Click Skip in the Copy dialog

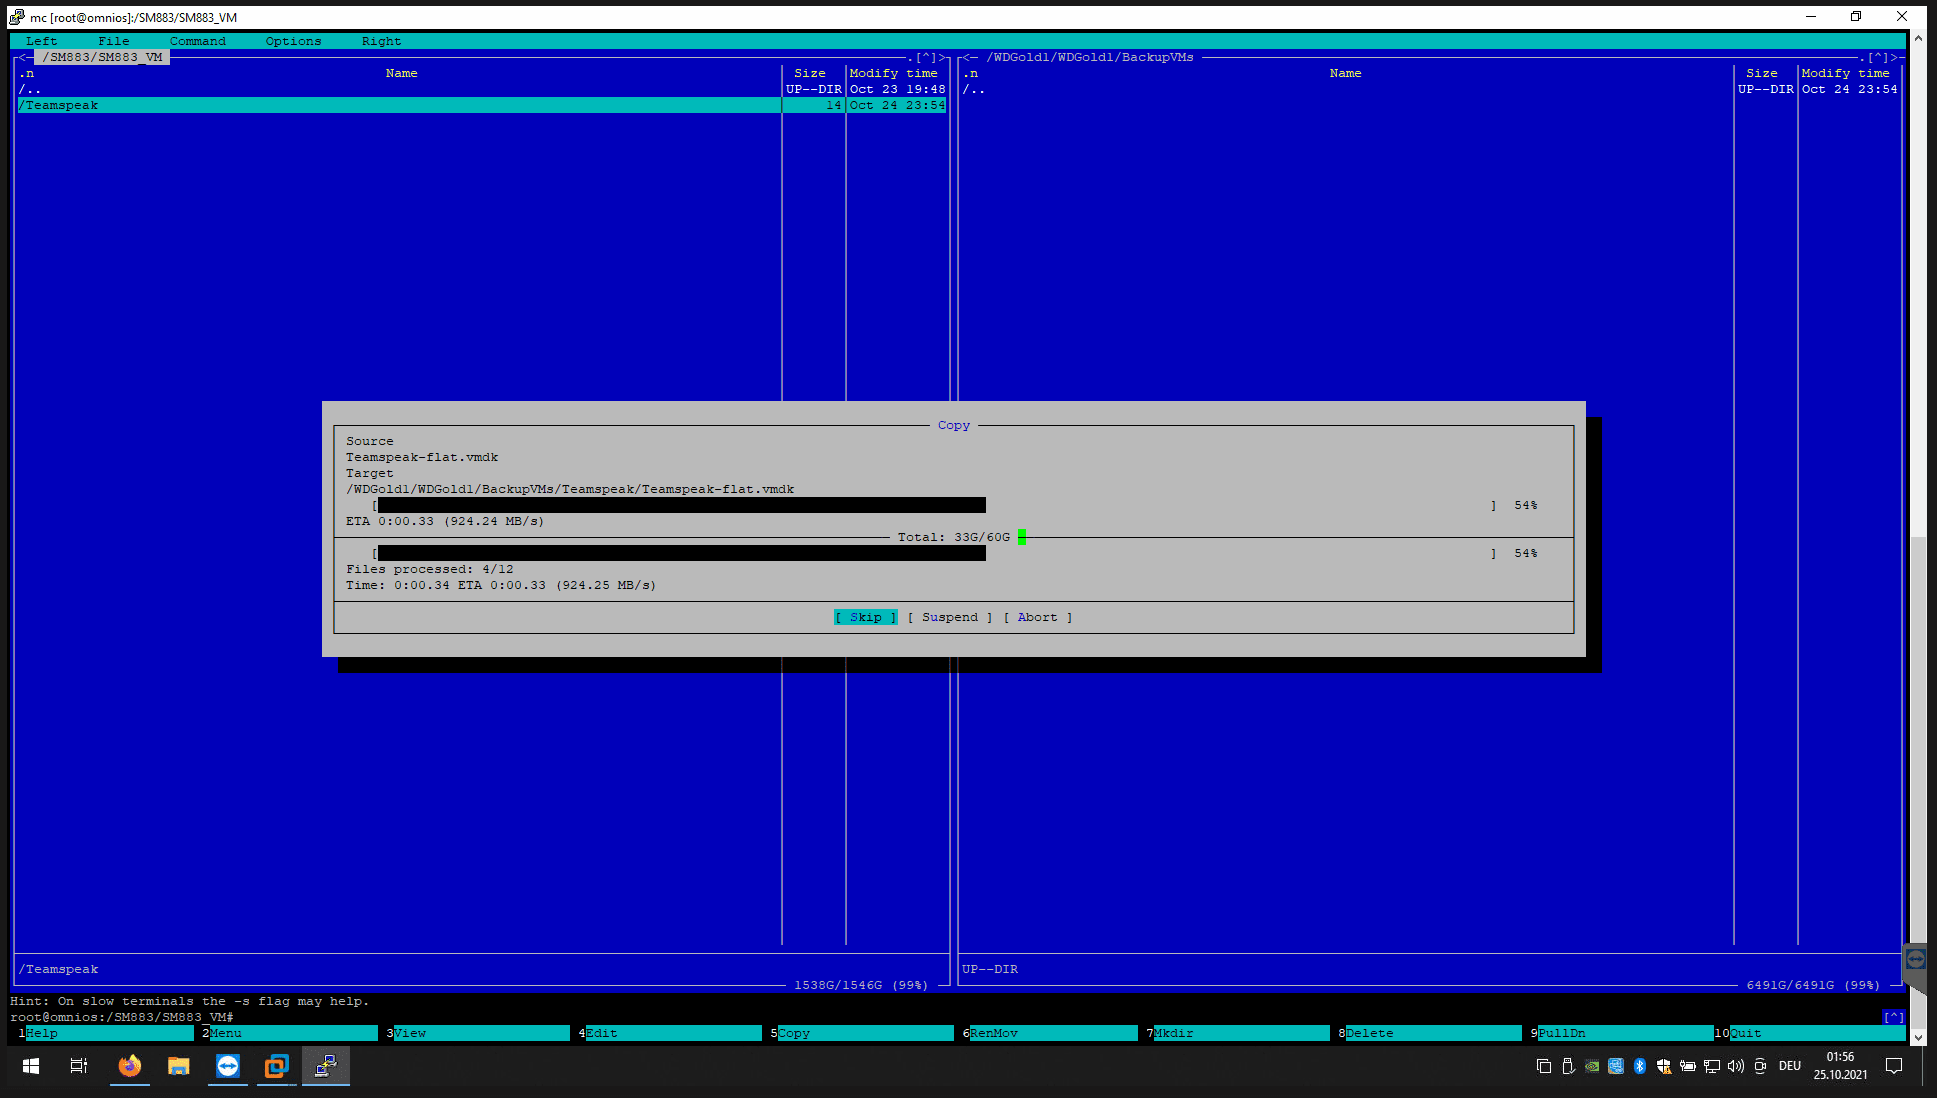point(866,617)
